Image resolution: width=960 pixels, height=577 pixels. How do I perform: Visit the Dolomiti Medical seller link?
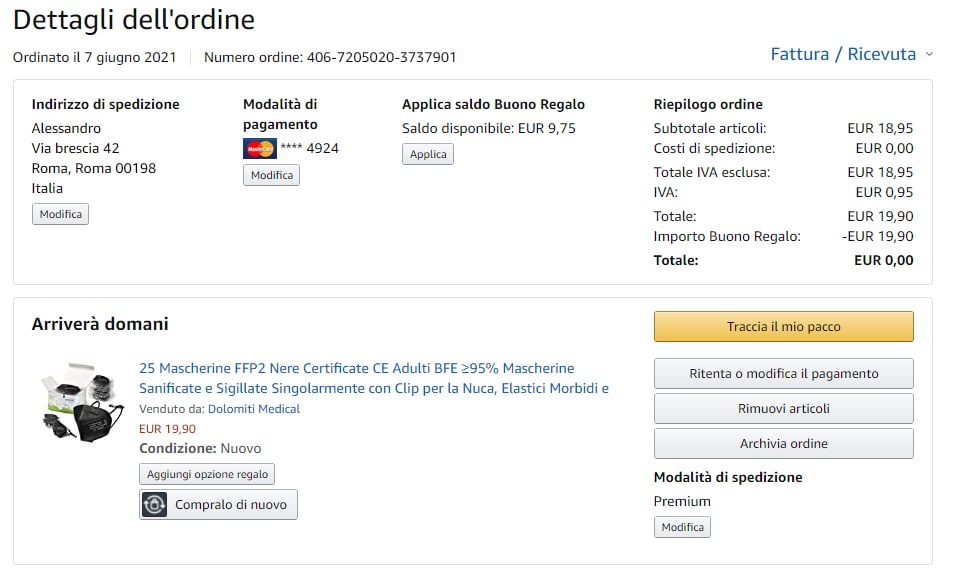(x=253, y=409)
